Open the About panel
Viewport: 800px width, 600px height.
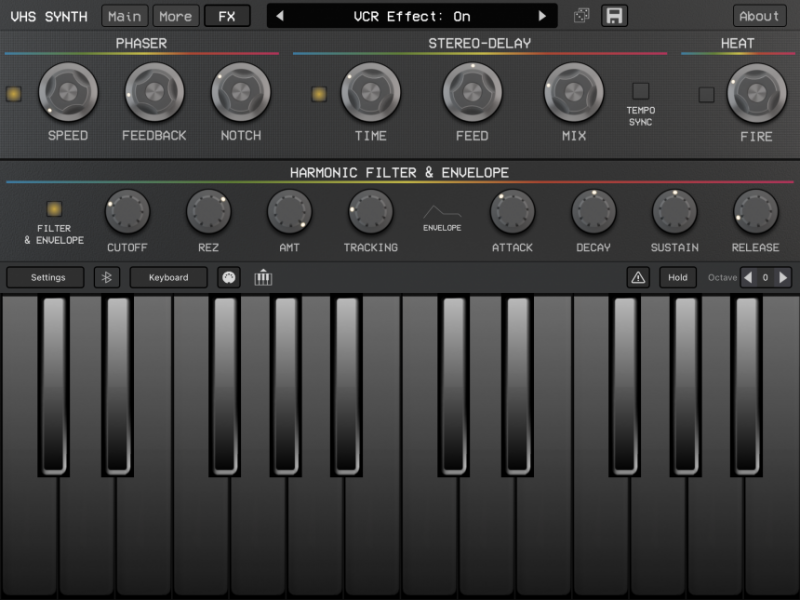(x=758, y=15)
